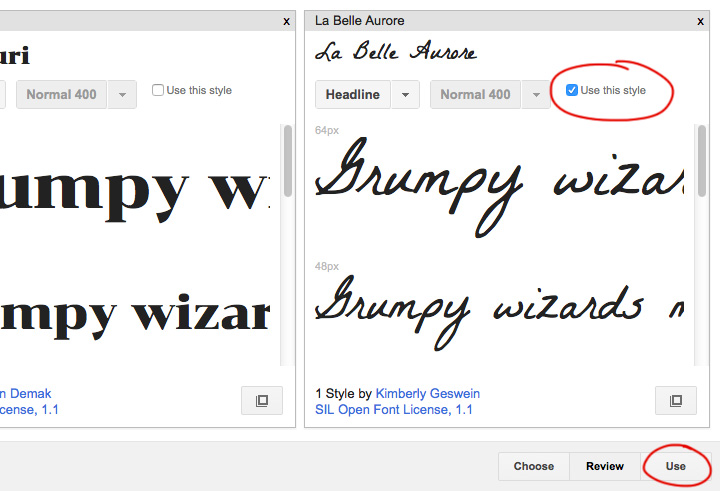Open La Belle Aurore's SIL Open Font License link
This screenshot has height=491, width=720.
(394, 409)
